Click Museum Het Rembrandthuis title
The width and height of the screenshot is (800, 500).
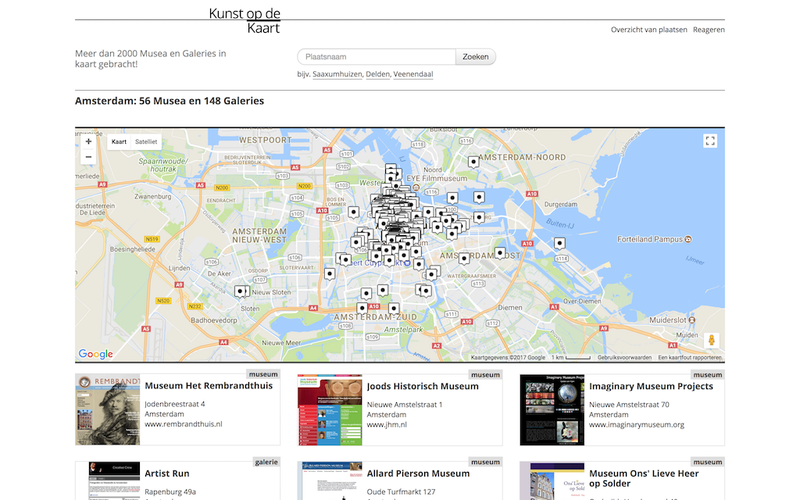[209, 386]
